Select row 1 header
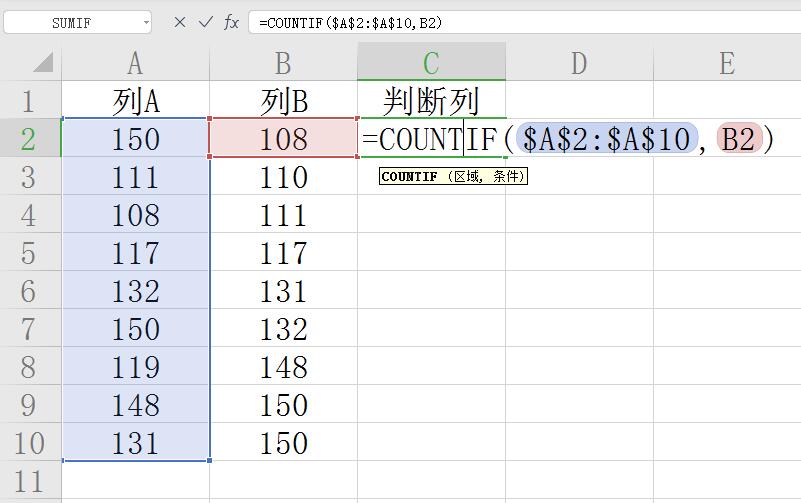The width and height of the screenshot is (801, 503). [x=28, y=101]
